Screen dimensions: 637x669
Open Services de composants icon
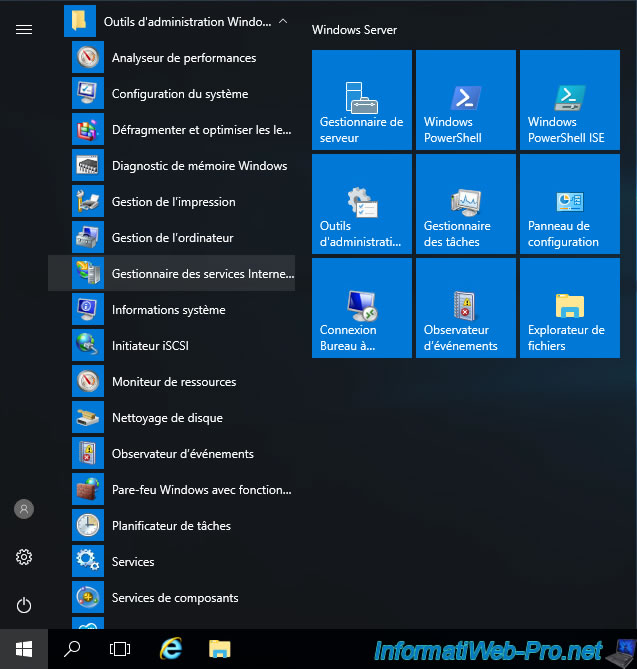(88, 597)
